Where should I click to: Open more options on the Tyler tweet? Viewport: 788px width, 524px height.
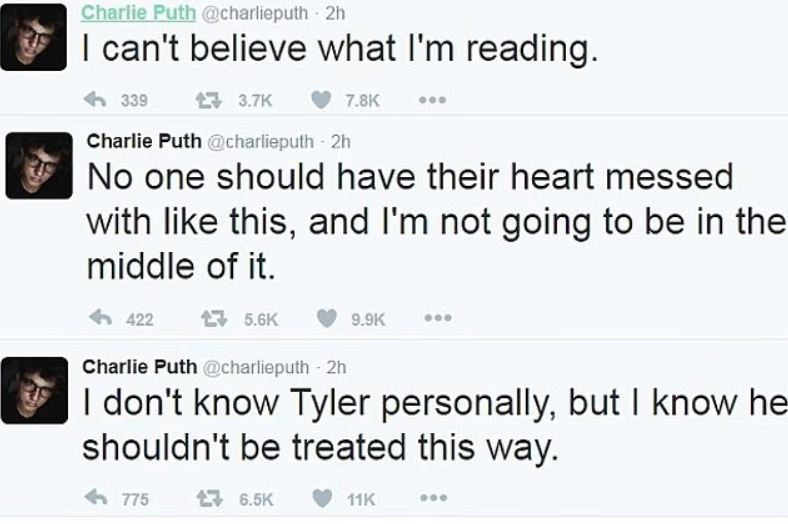[433, 497]
